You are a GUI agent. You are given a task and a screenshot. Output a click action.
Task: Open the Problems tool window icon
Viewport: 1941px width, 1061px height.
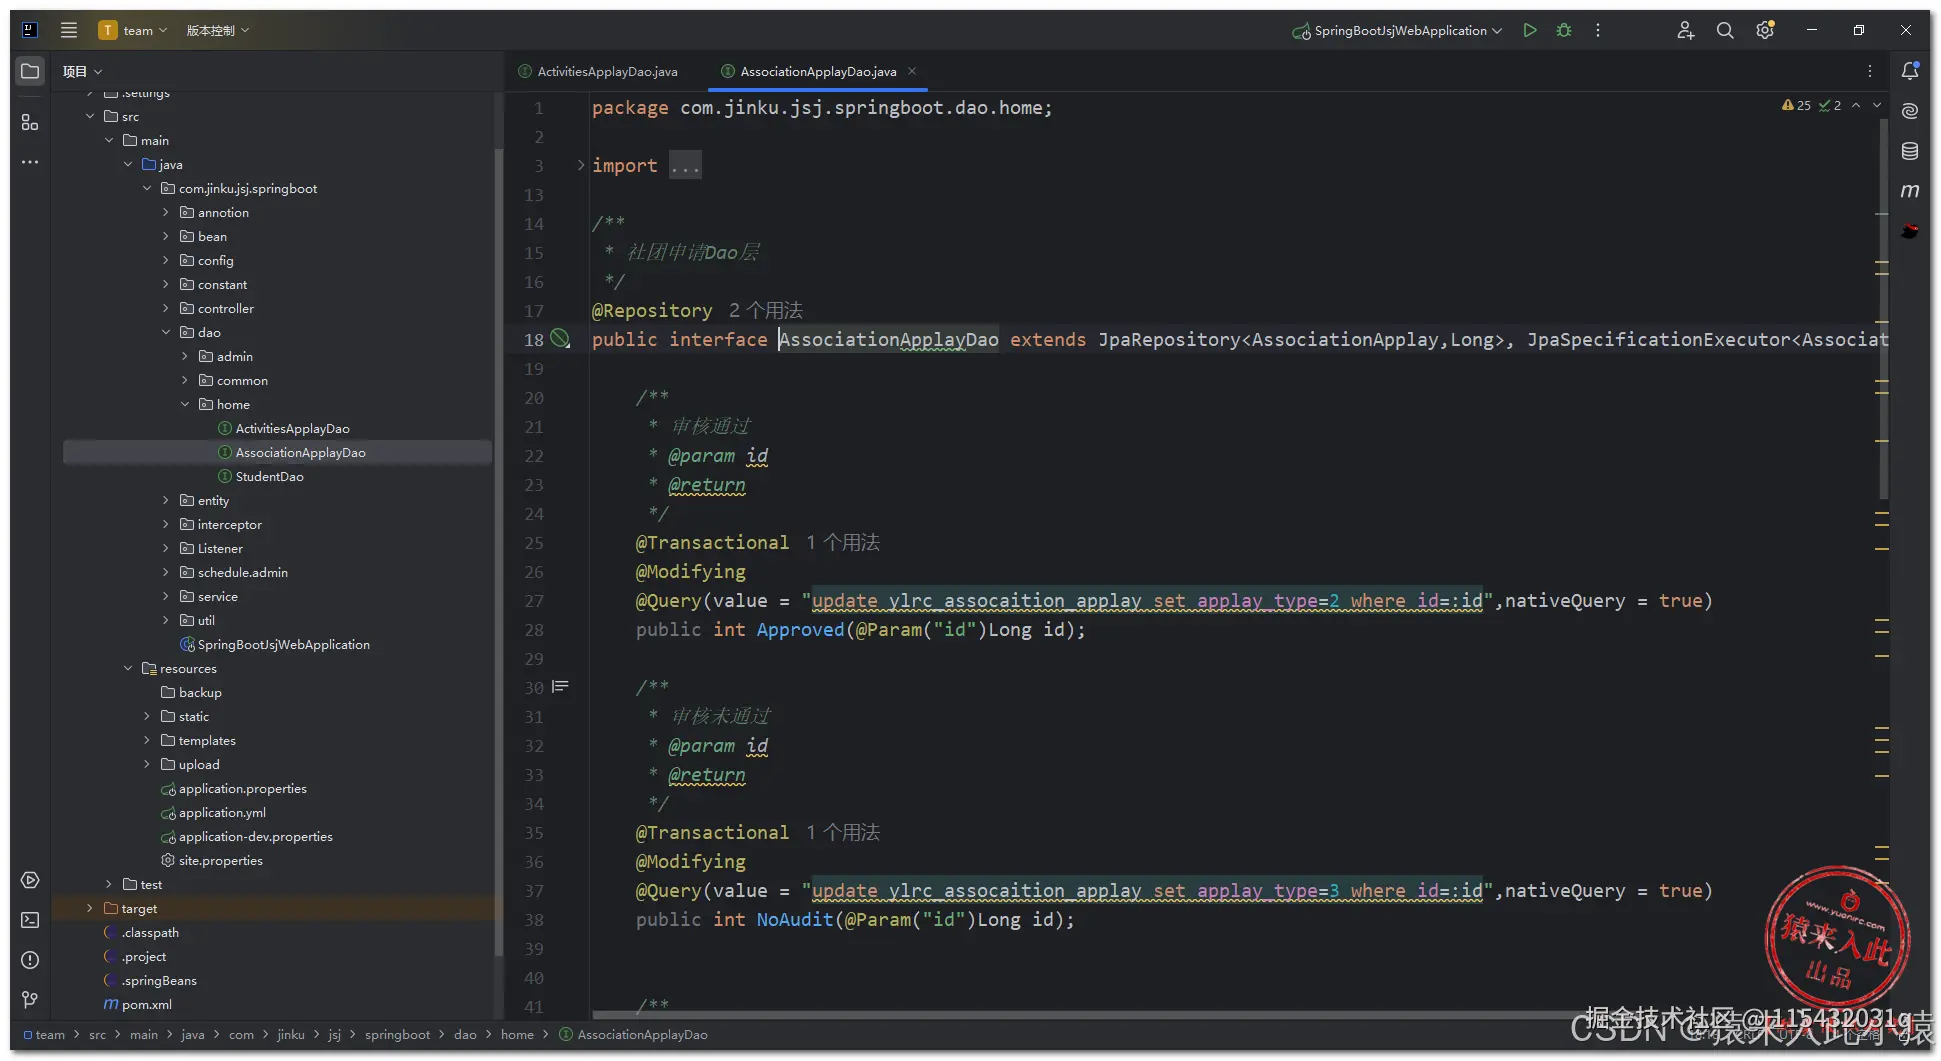coord(30,960)
